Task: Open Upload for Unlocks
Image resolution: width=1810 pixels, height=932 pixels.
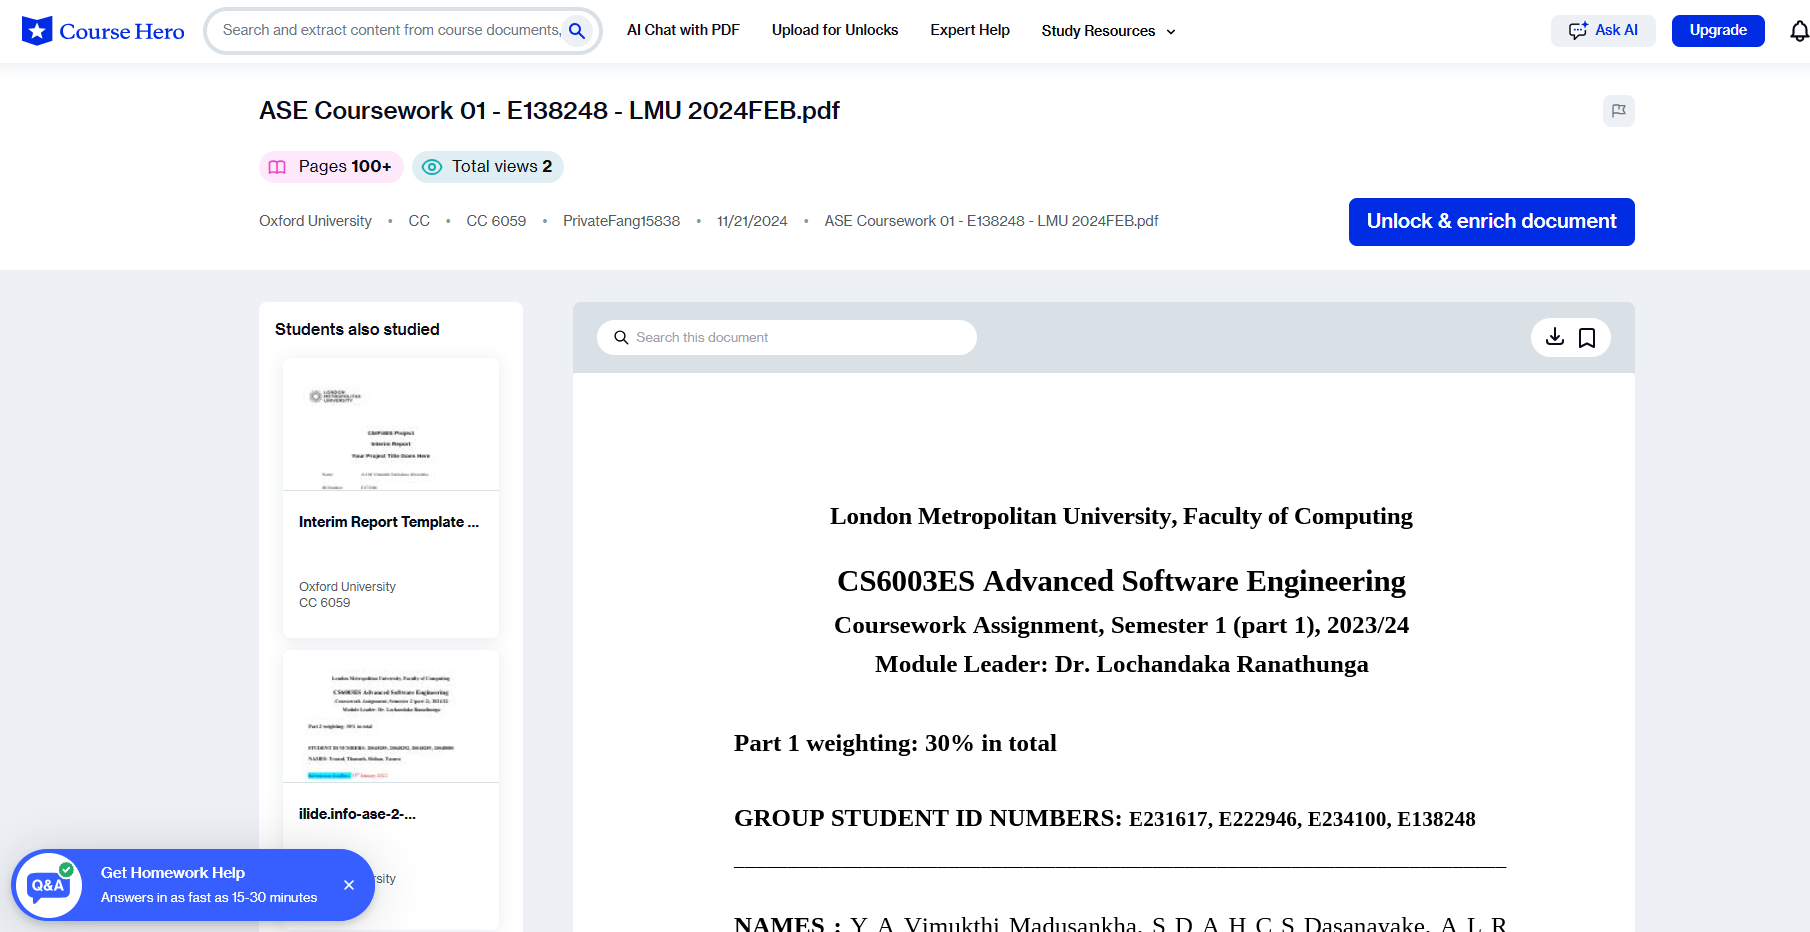Action: point(834,30)
